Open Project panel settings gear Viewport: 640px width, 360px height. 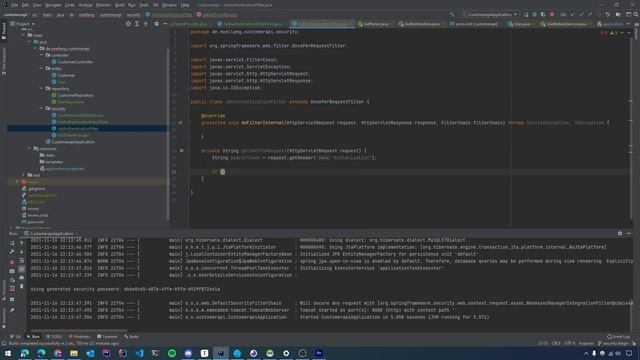[x=156, y=24]
